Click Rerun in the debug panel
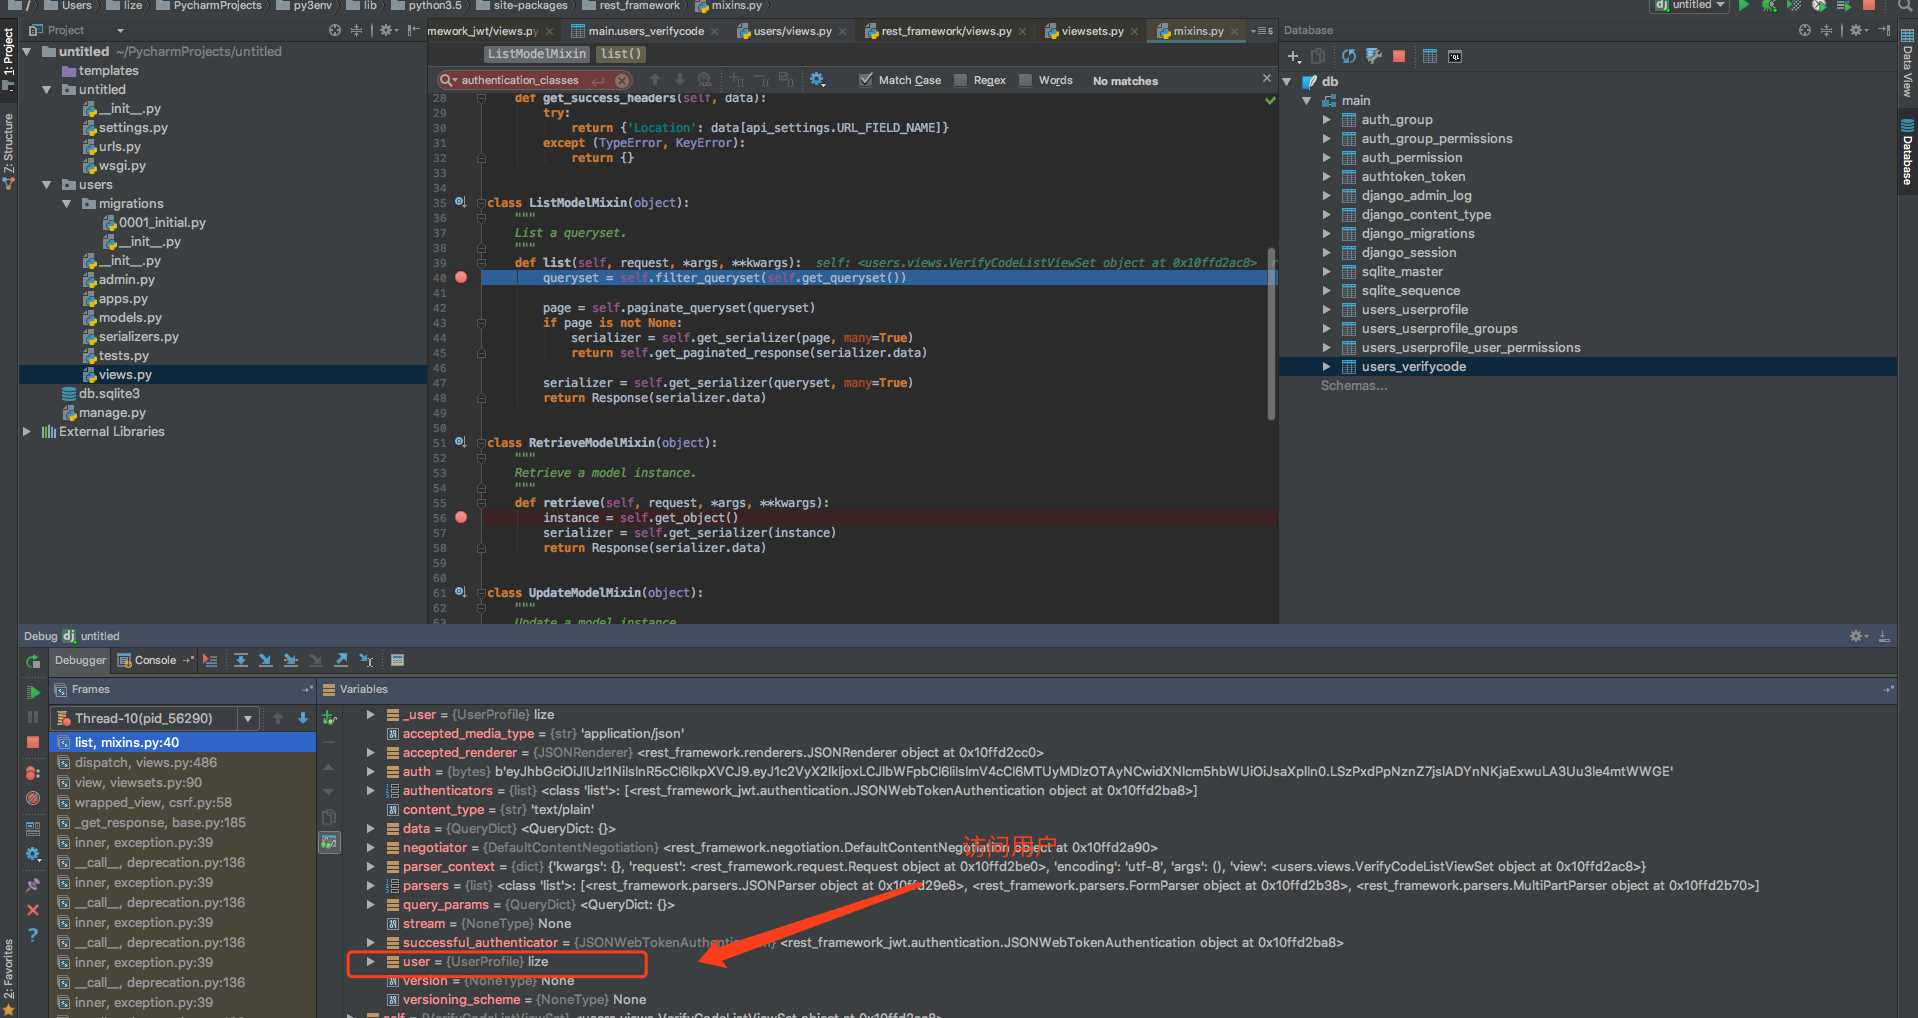Viewport: 1918px width, 1018px height. tap(33, 661)
